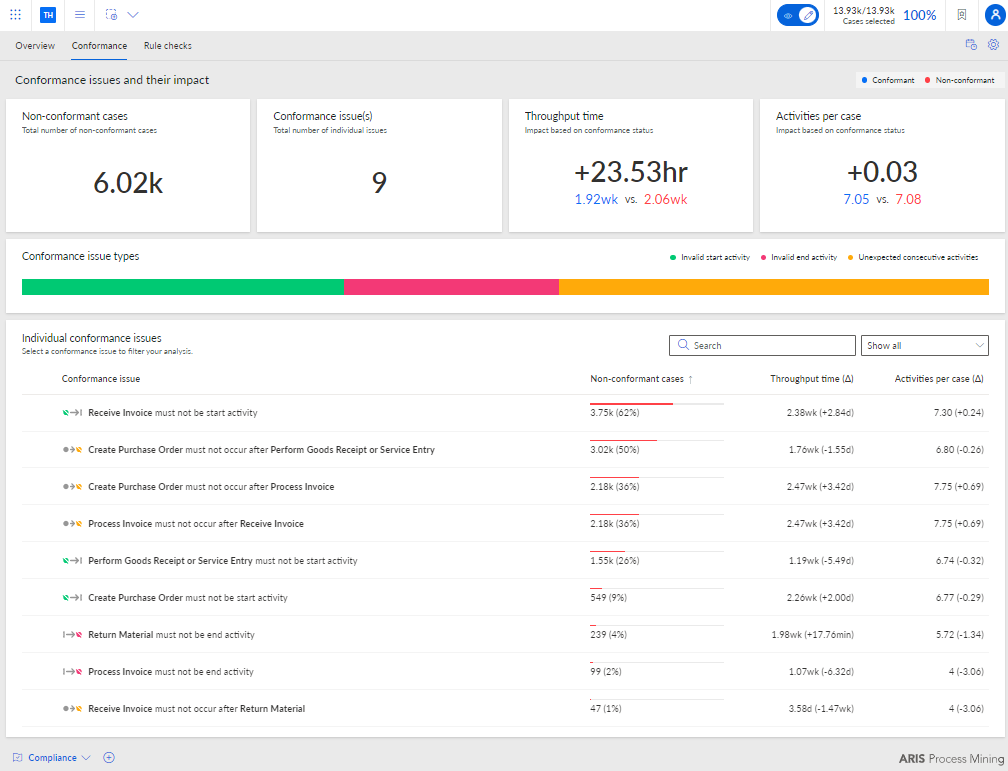Select Receive Invoice must not be start activity
The height and width of the screenshot is (771, 1008).
[x=505, y=413]
